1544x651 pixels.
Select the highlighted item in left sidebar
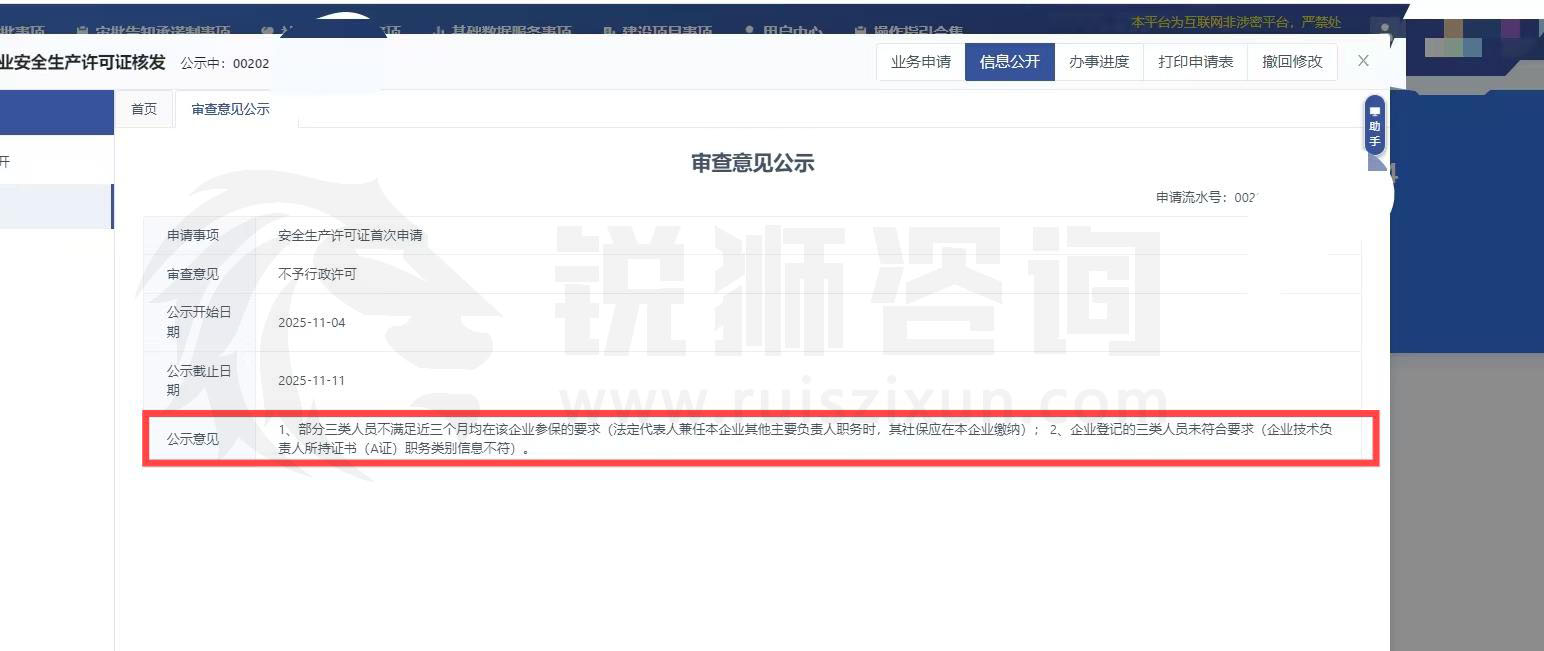pos(56,206)
